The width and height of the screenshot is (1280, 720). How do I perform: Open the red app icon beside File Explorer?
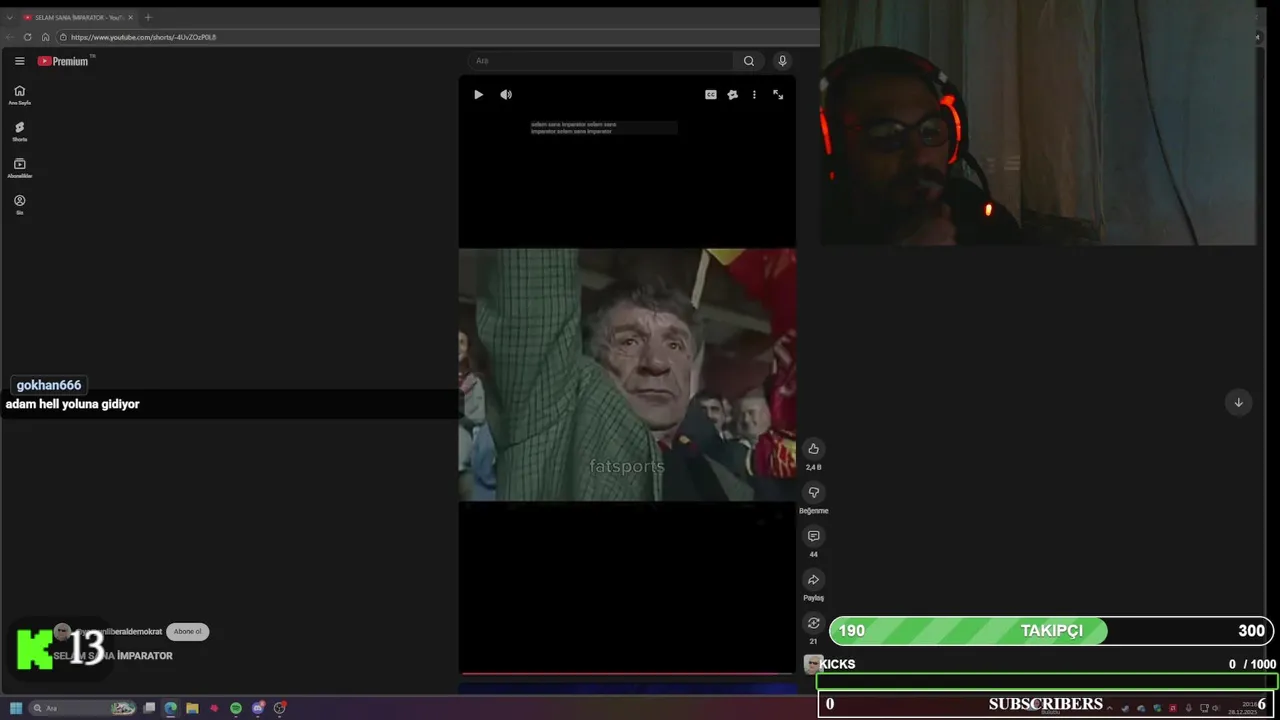coord(214,708)
